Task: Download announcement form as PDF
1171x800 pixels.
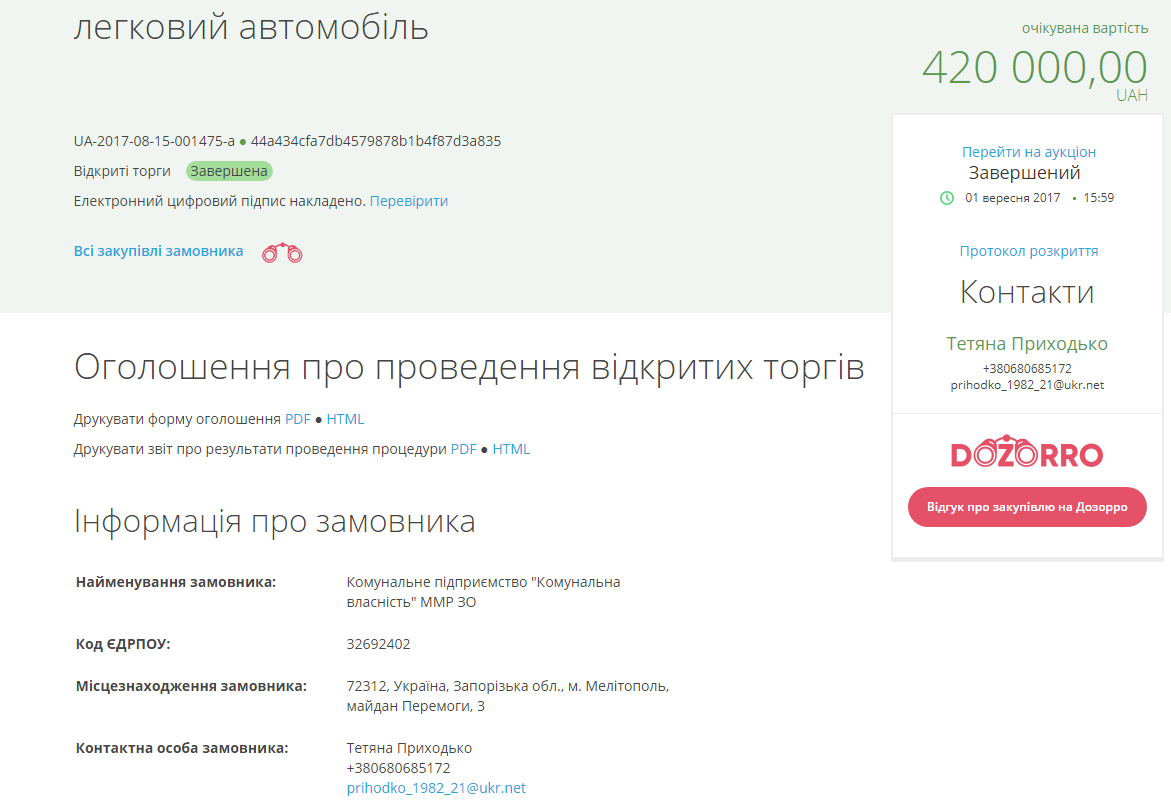Action: point(296,419)
